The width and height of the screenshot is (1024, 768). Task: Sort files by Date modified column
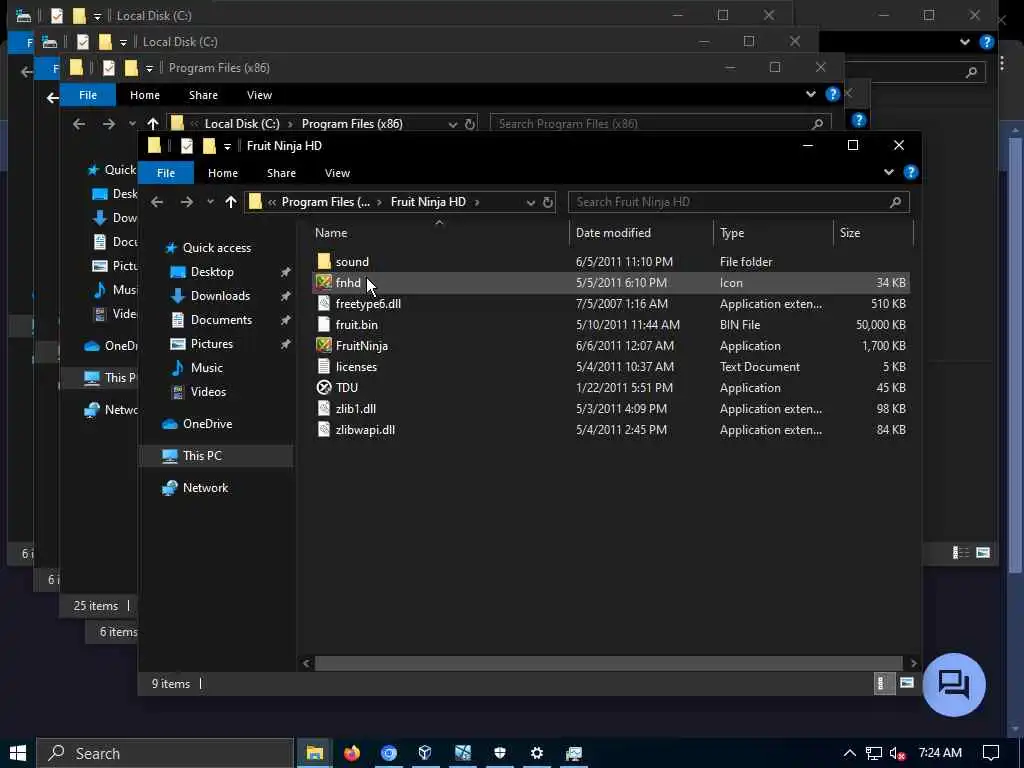(613, 233)
